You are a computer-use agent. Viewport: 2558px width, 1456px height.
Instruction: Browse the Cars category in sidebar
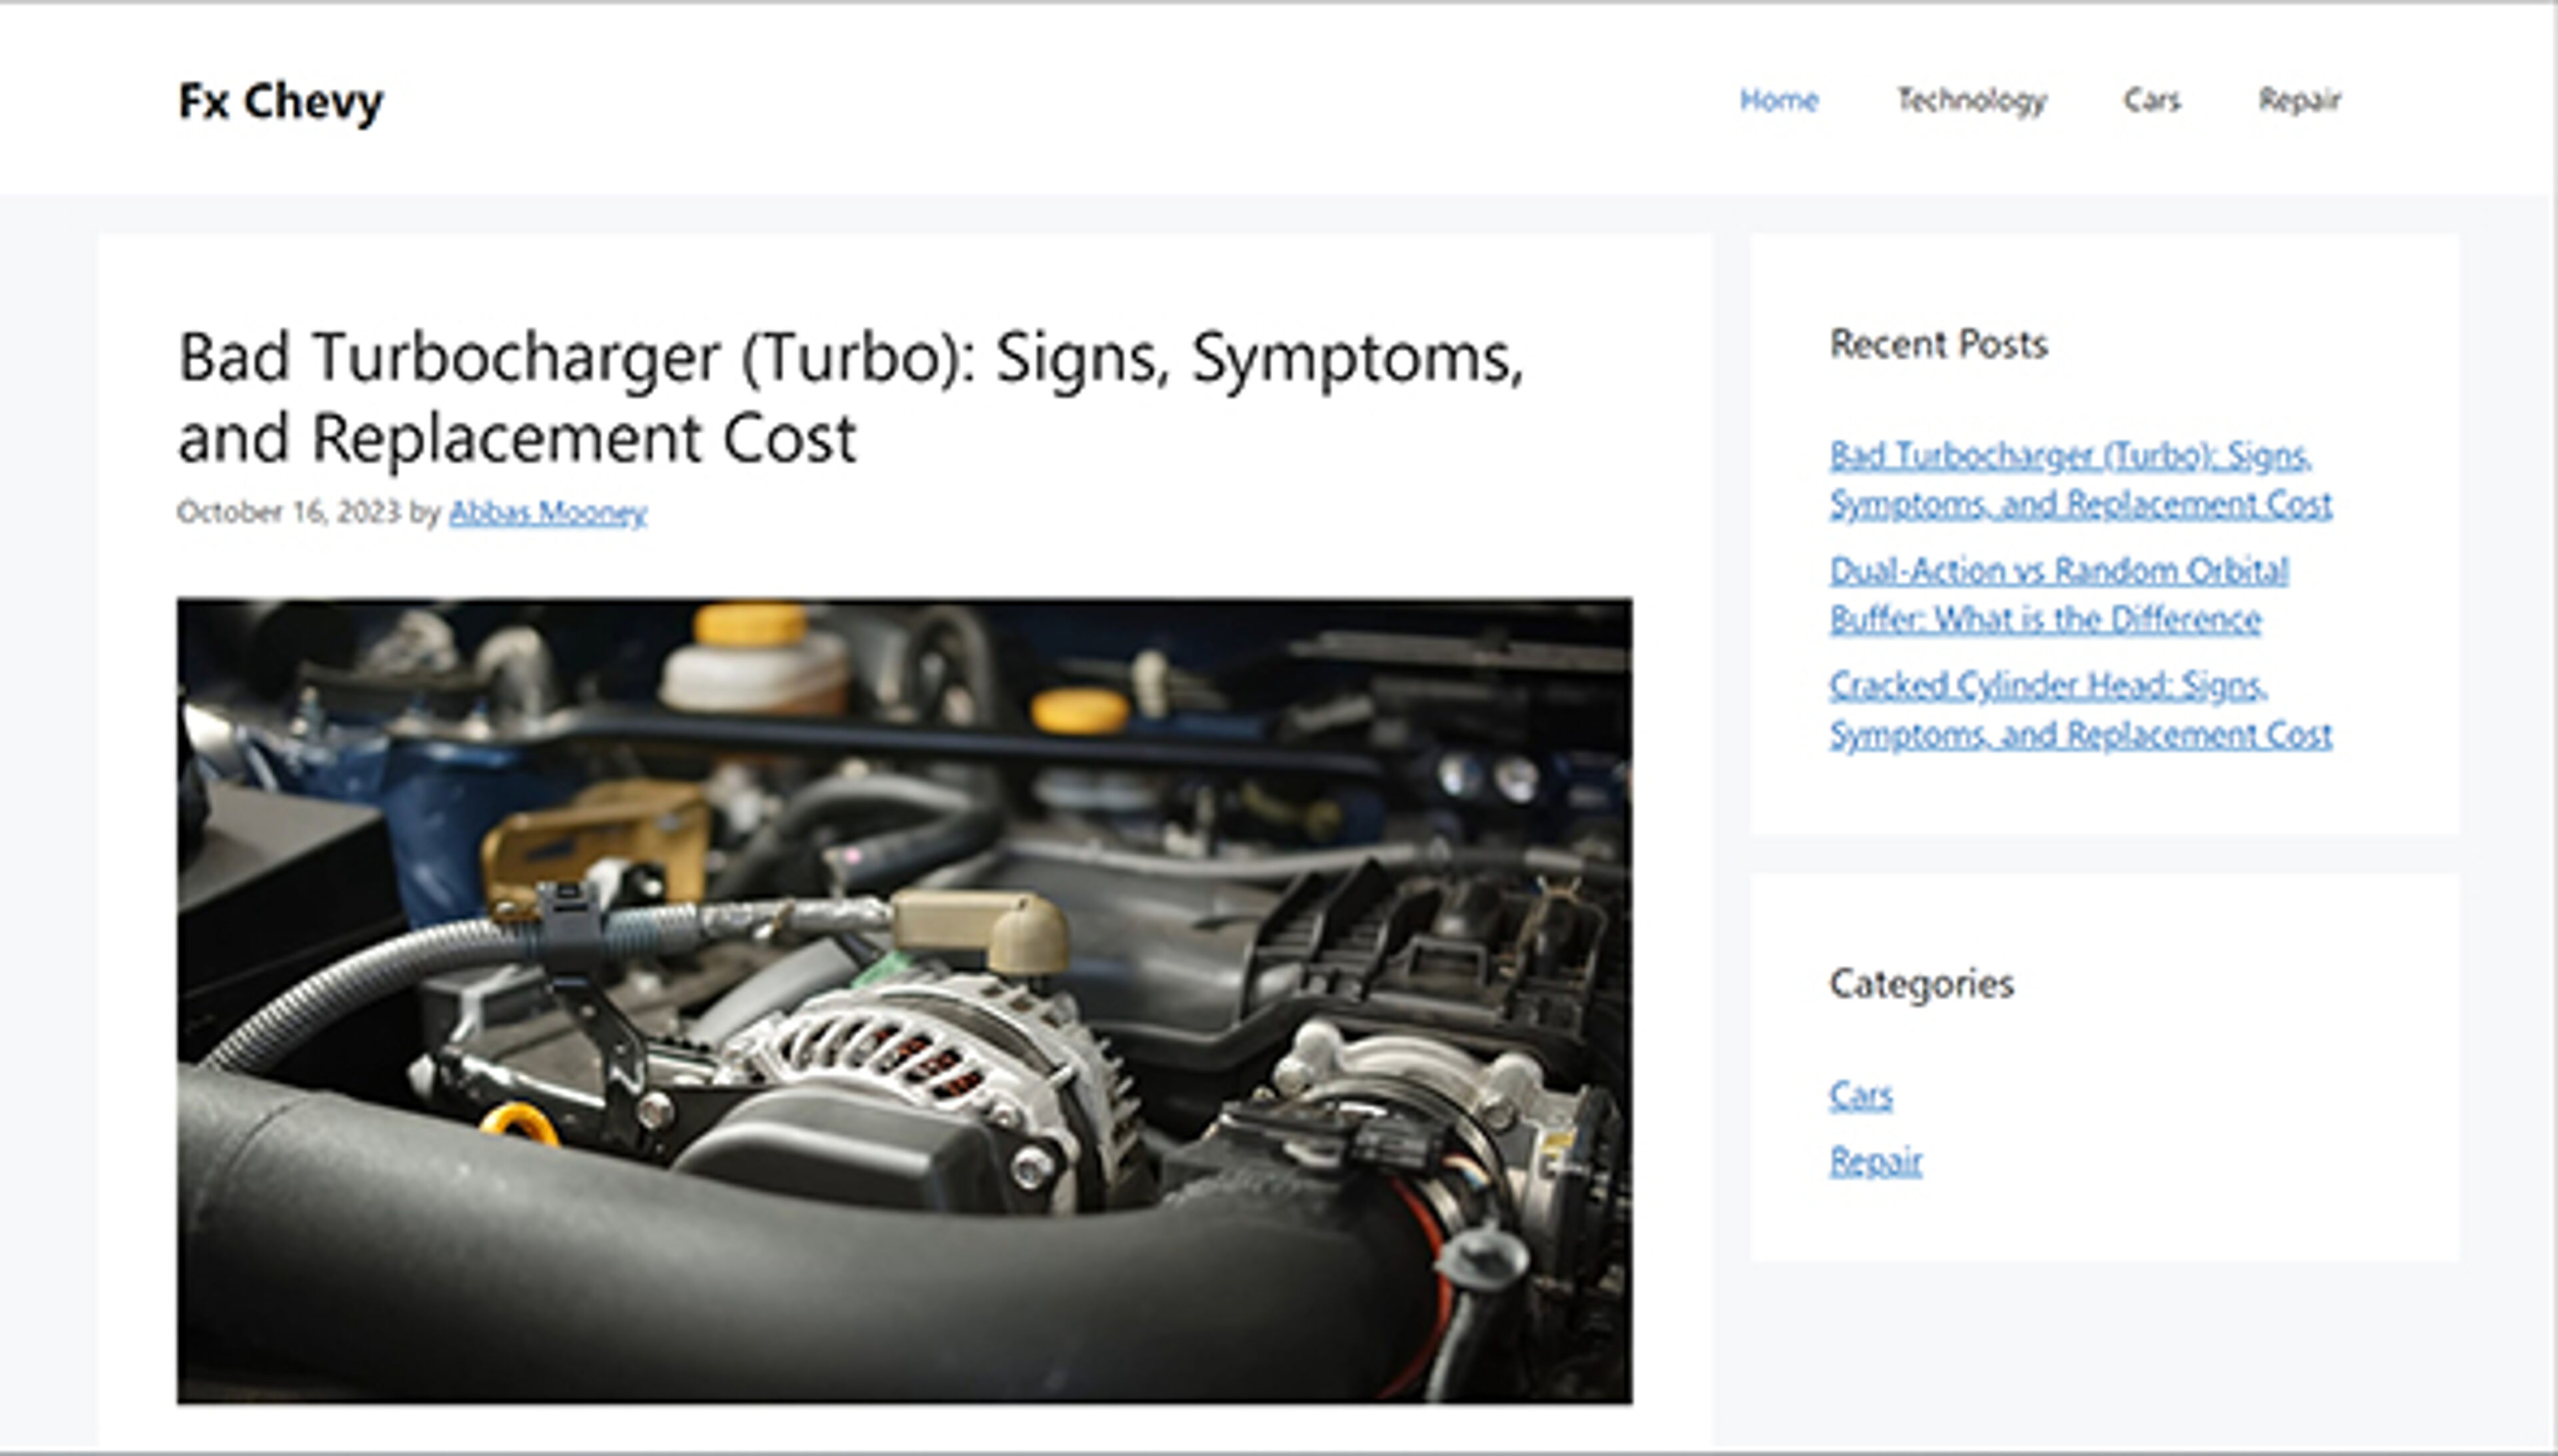click(x=1860, y=1095)
